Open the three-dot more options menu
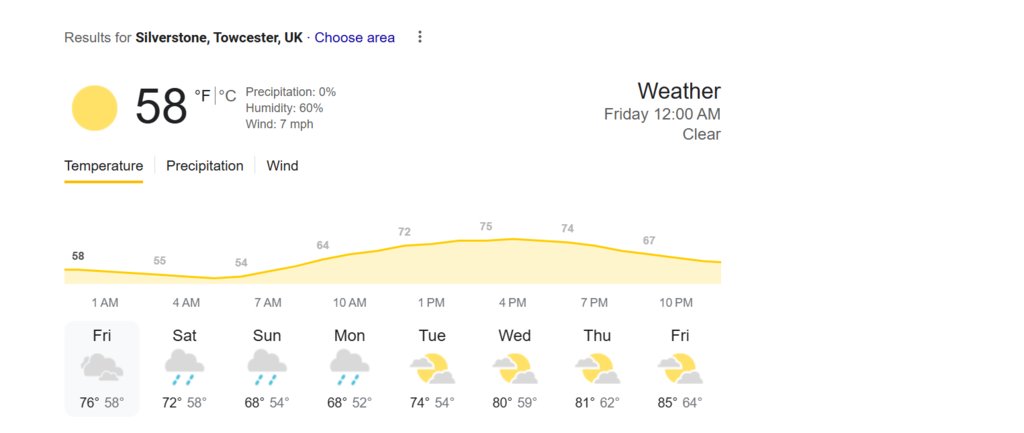 [420, 37]
